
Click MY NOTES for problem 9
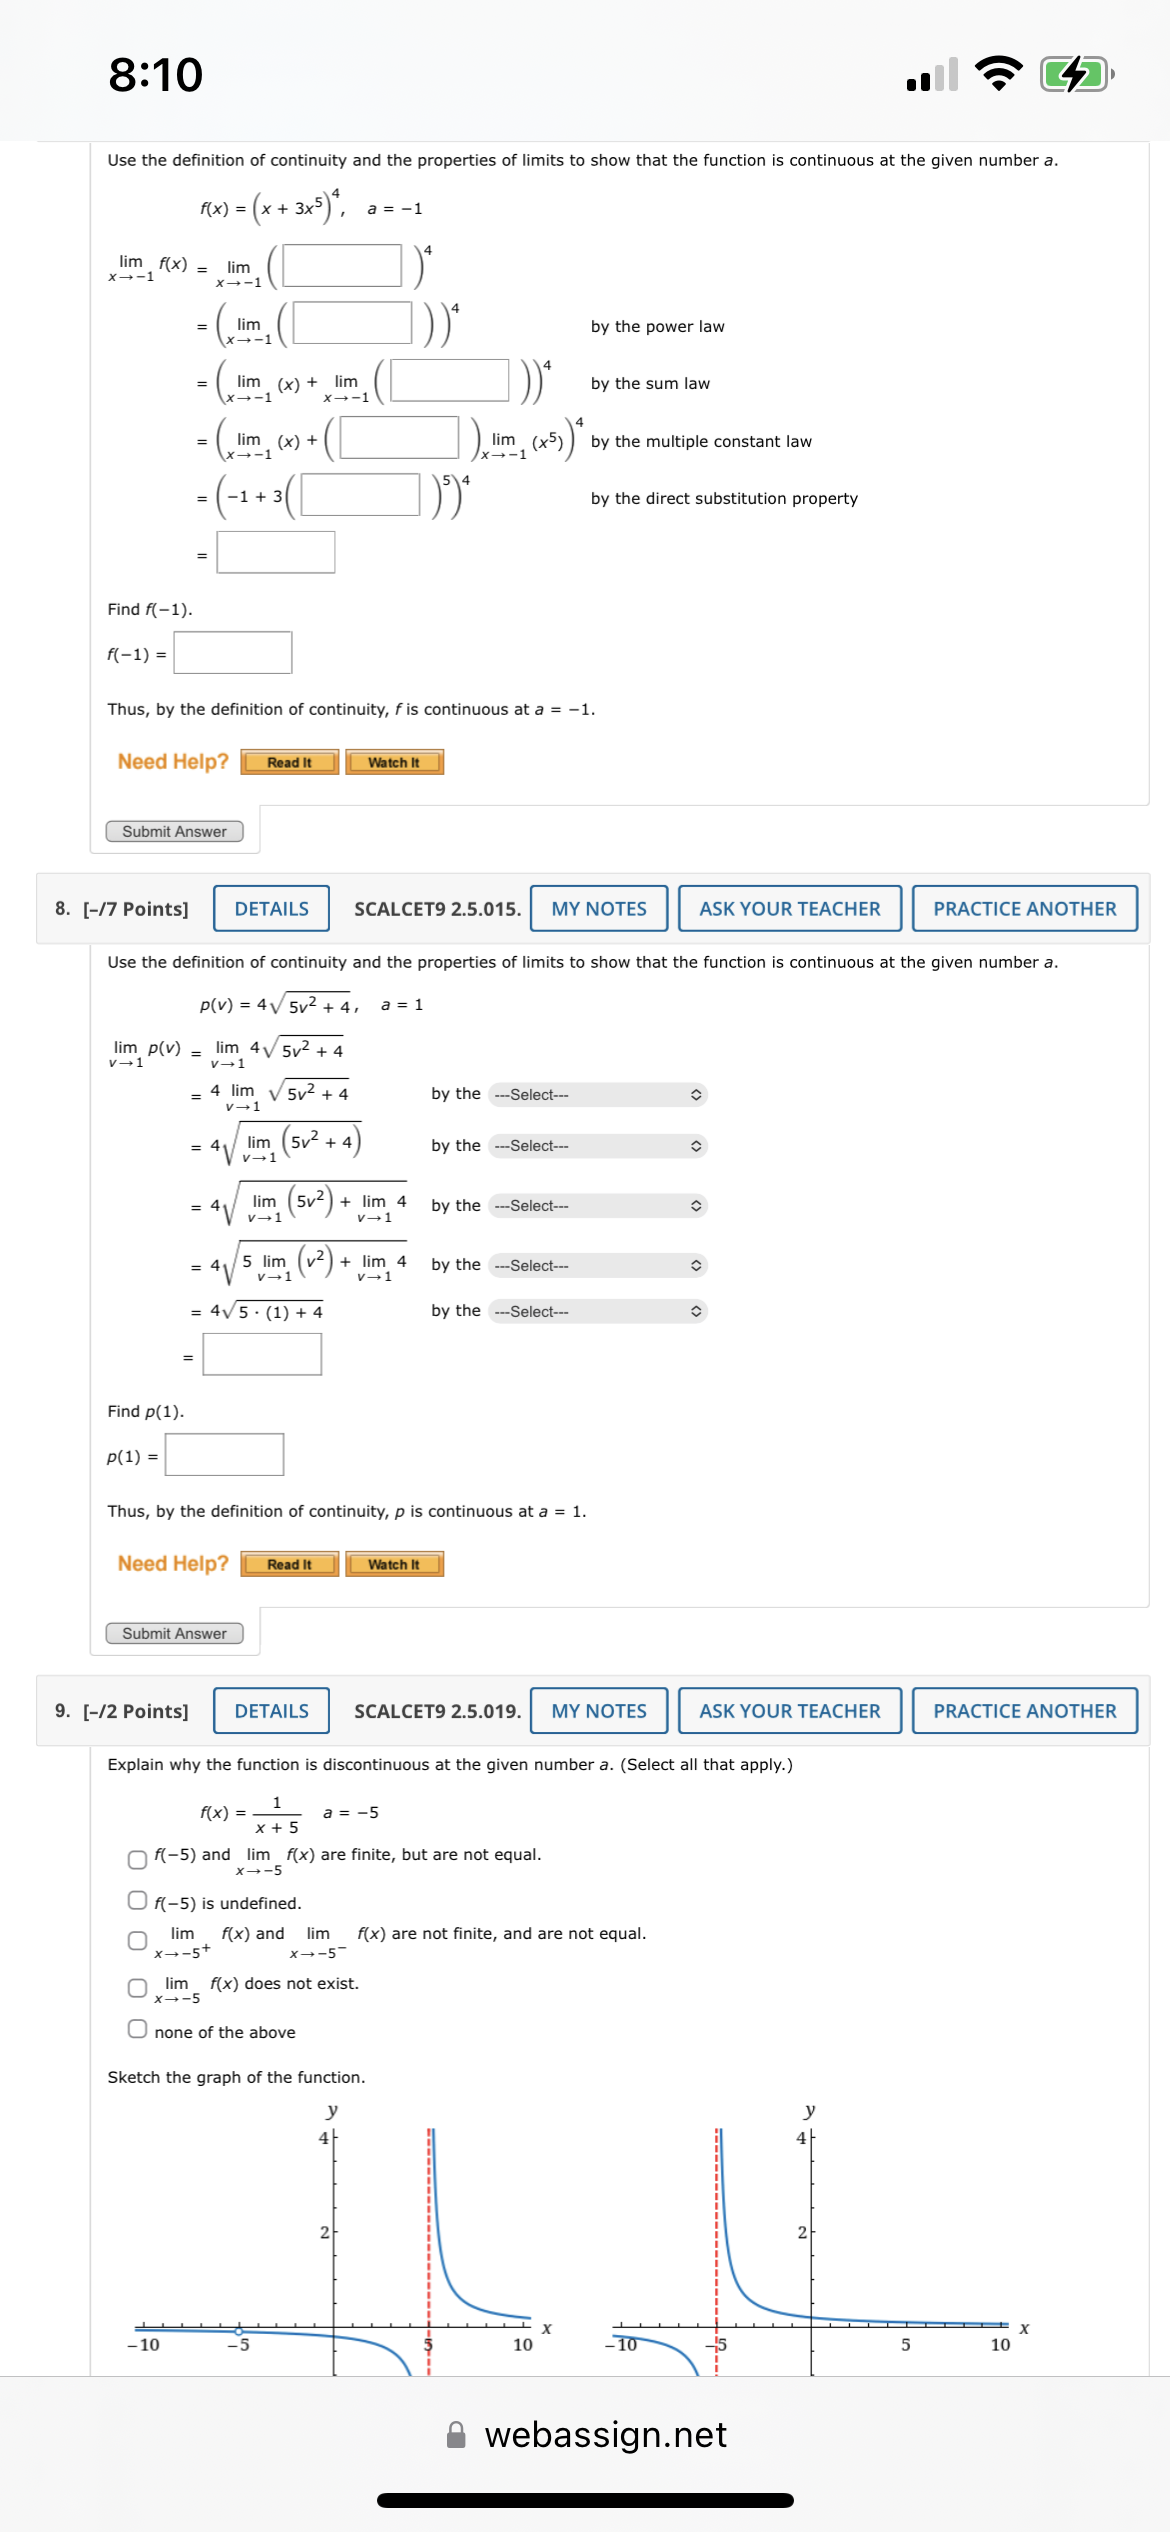[x=598, y=1711]
